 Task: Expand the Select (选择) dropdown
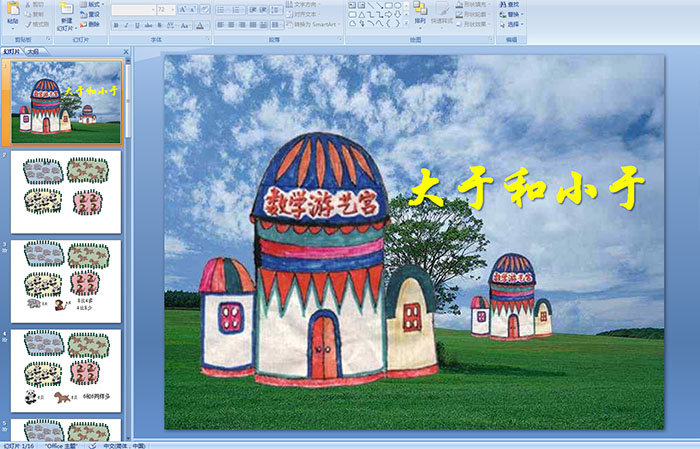(513, 24)
